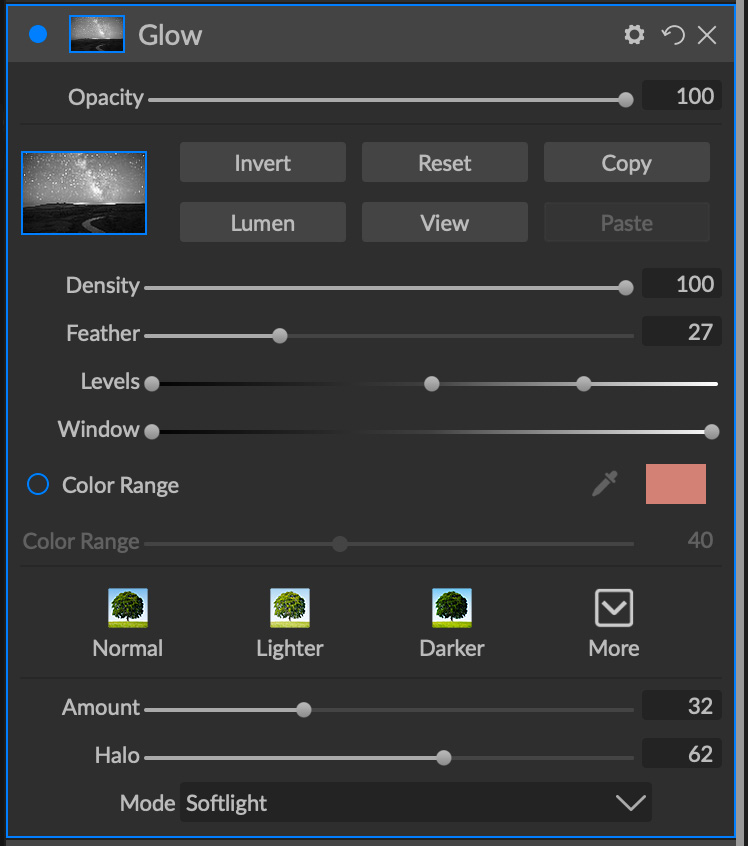Expand the More blending options
Screen dimensions: 748x846
point(614,608)
